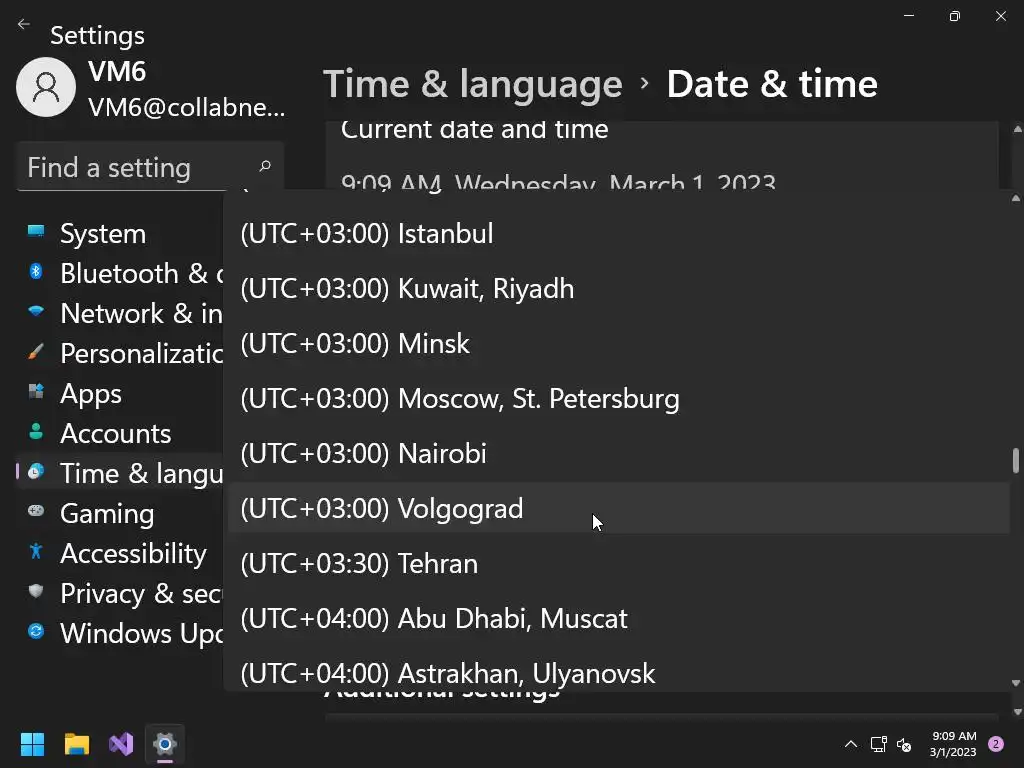Click the Gaming controller icon

pos(36,512)
